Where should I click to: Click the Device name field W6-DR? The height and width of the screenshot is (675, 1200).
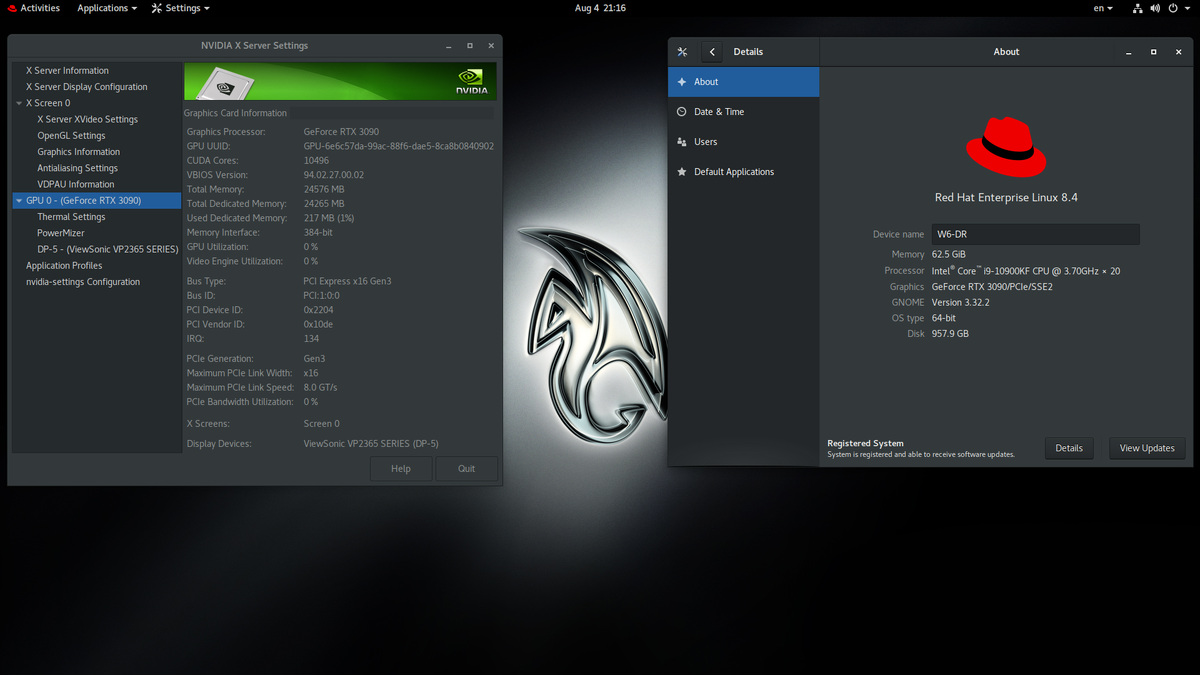tap(1035, 234)
